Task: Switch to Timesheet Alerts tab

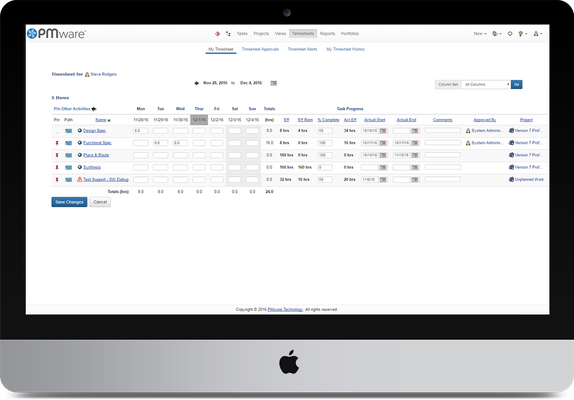Action: pyautogui.click(x=302, y=49)
